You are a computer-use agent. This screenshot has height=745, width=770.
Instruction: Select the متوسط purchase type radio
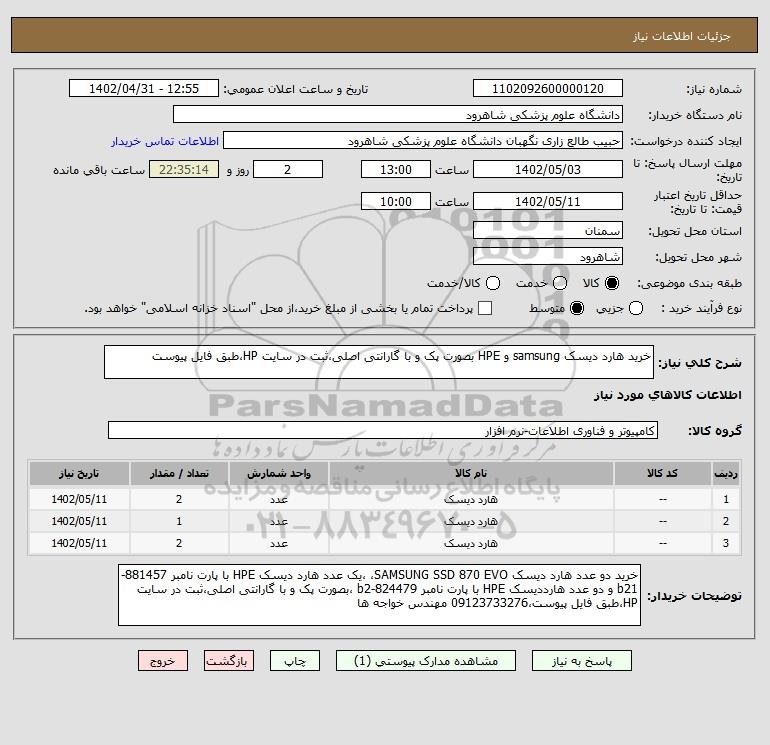point(577,308)
